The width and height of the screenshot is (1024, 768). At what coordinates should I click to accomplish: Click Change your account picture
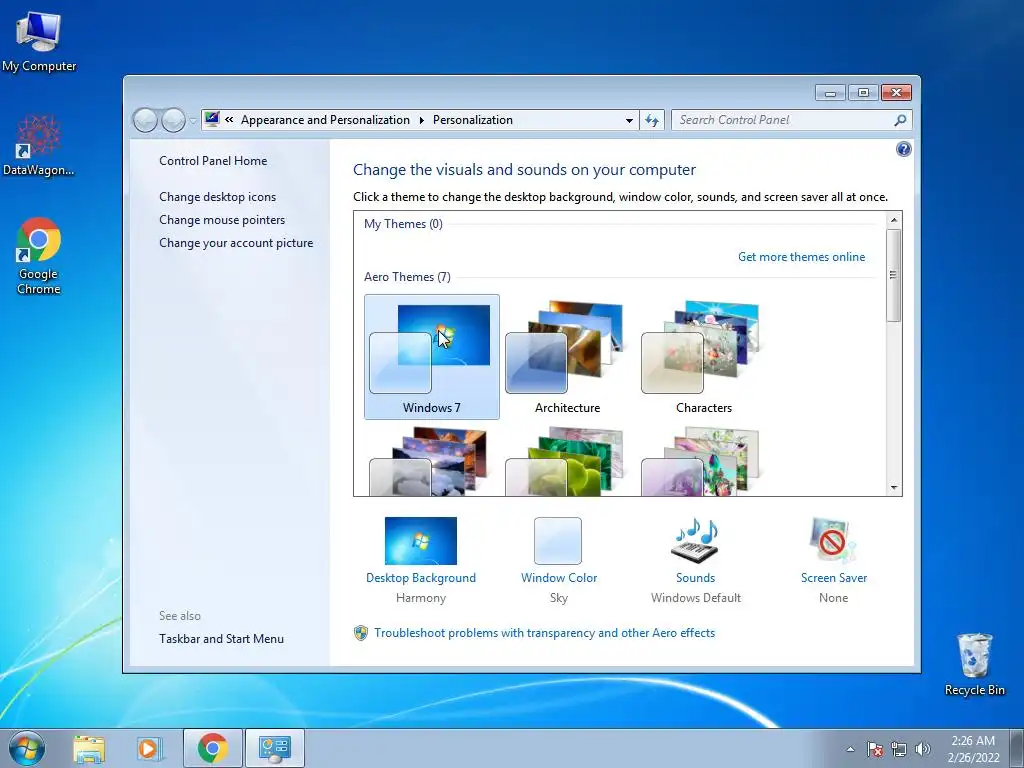point(236,242)
